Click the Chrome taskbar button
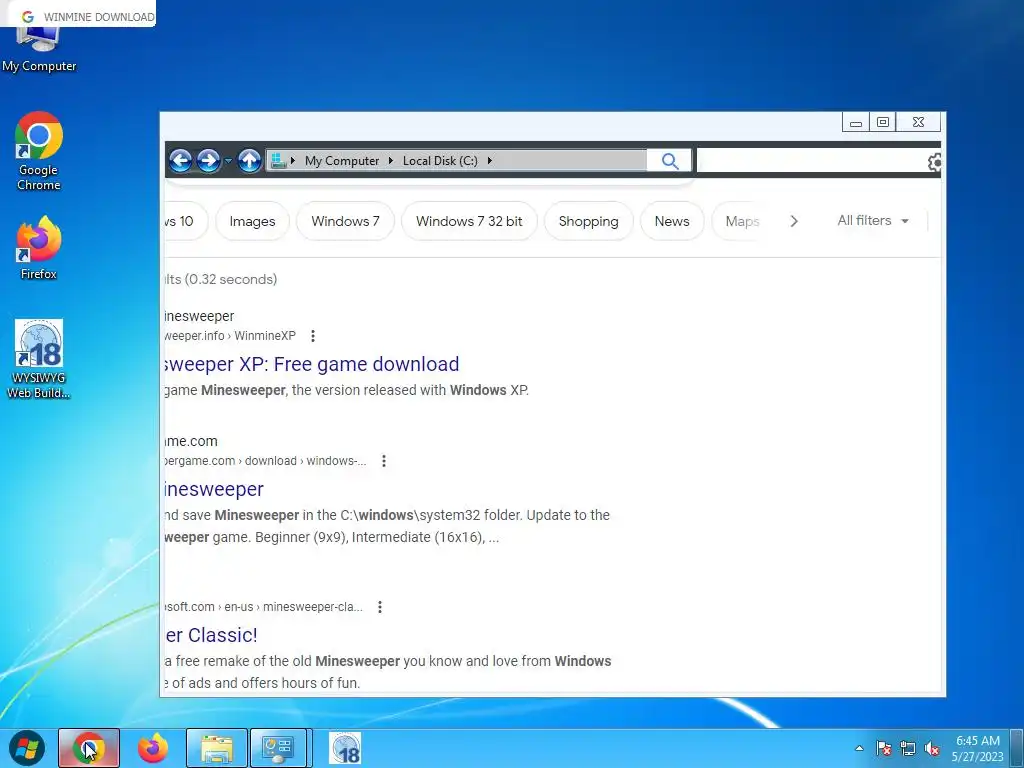The height and width of the screenshot is (768, 1024). 89,748
